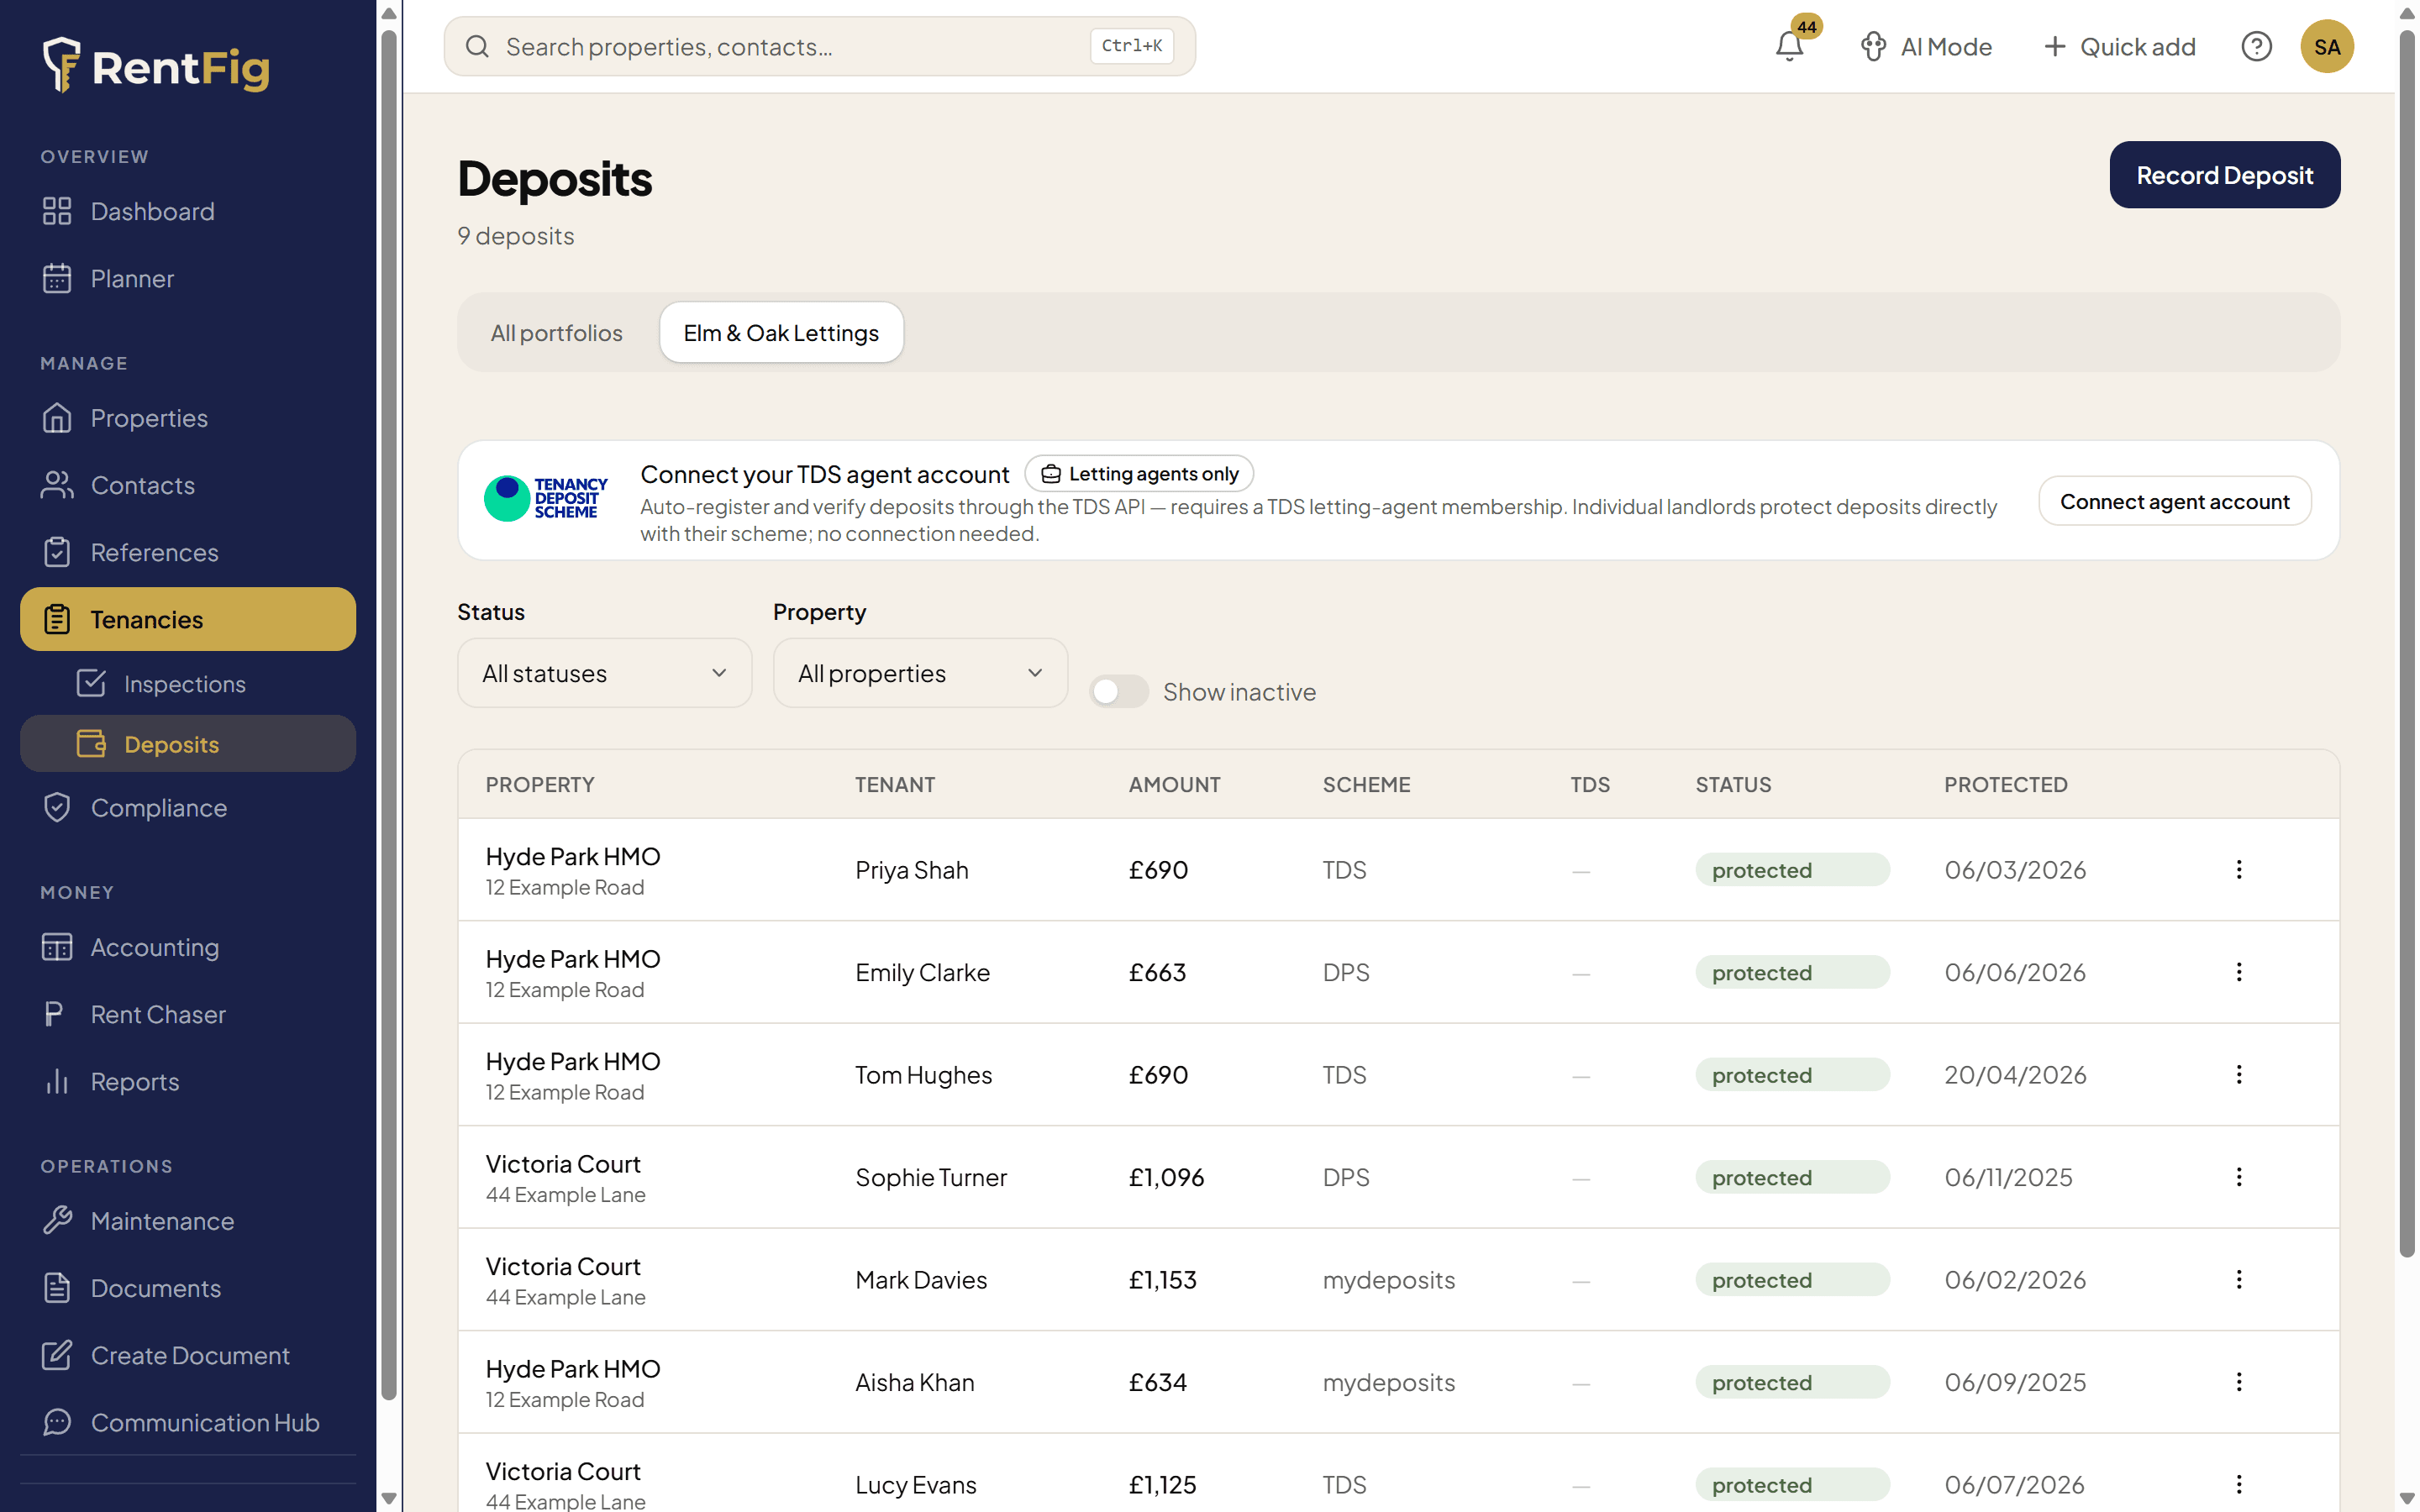2420x1512 pixels.
Task: Open row actions for Priya Shah
Action: [2239, 870]
